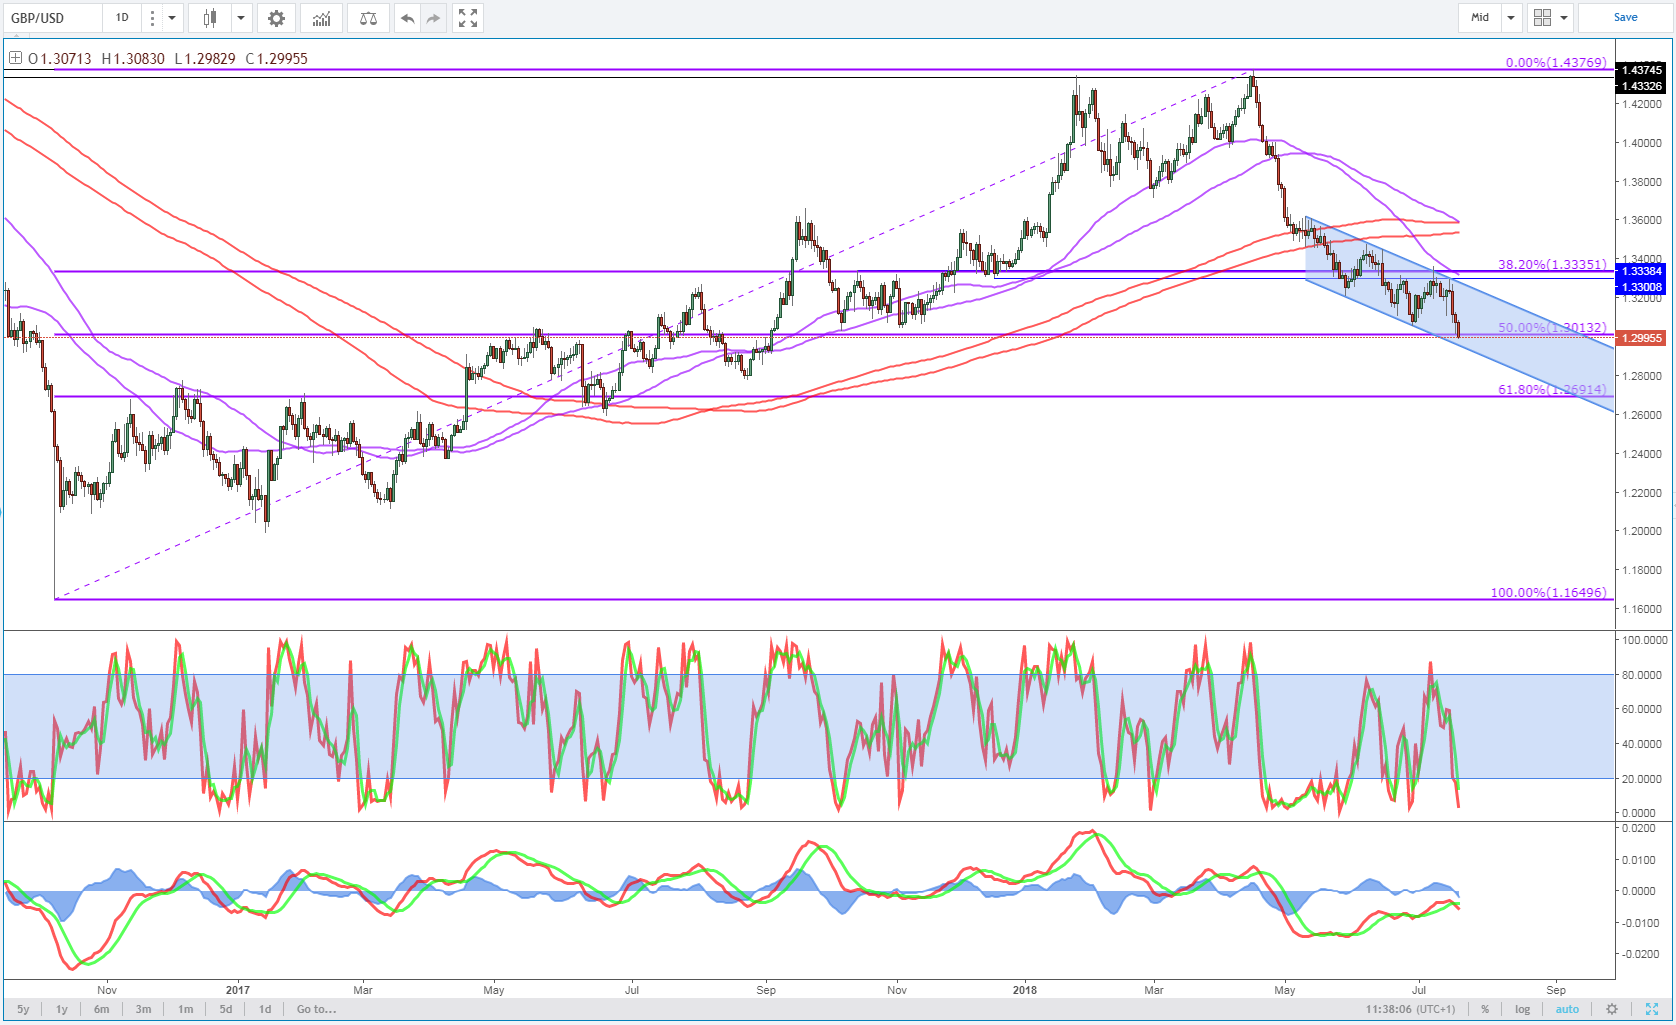Expand the Mid price type dropdown

click(1511, 17)
